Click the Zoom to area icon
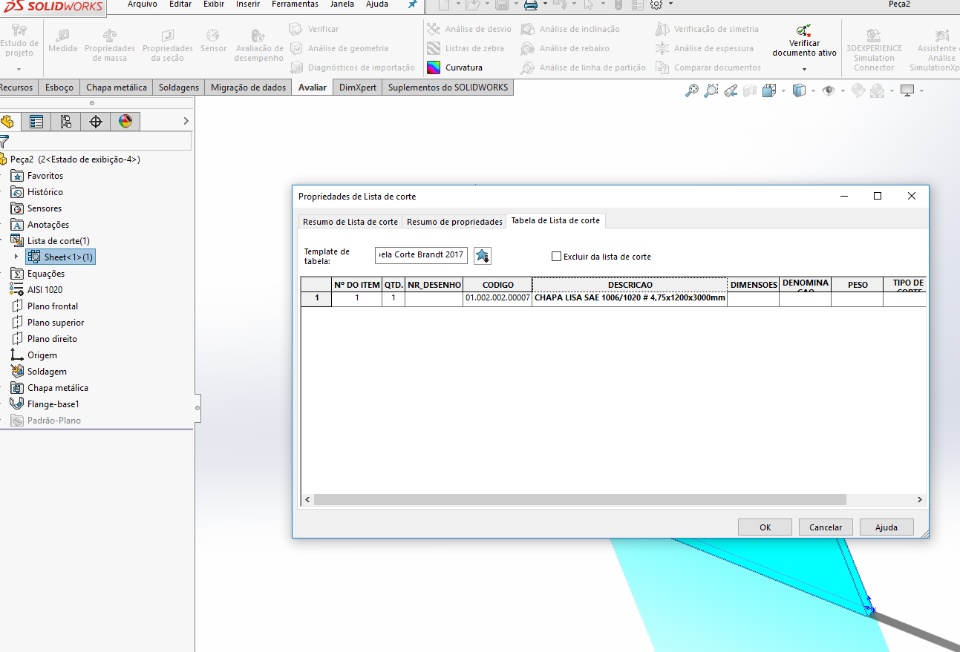Screen dimensions: 960x652 pos(711,91)
